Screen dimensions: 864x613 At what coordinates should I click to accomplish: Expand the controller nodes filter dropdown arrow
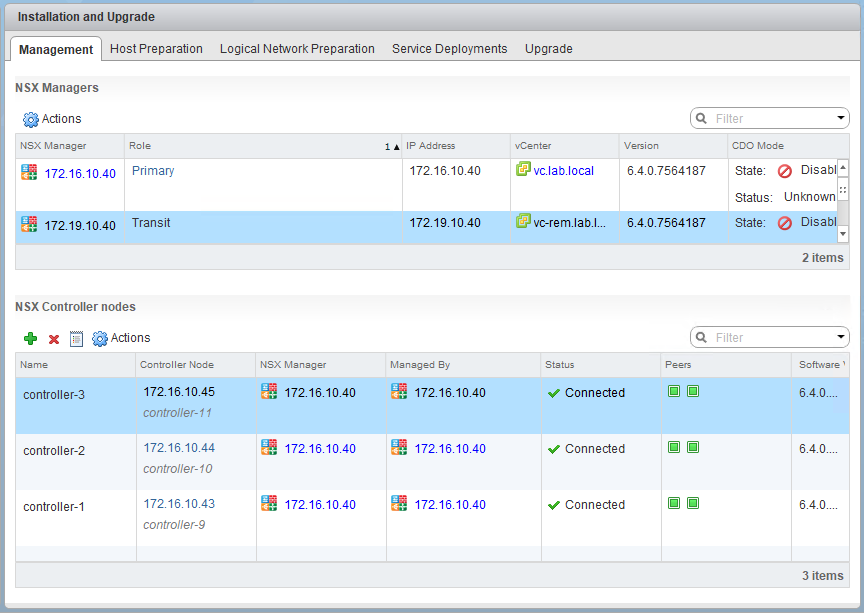tap(841, 338)
